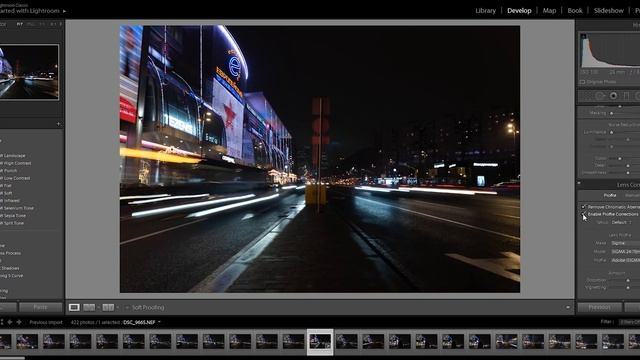Image resolution: width=640 pixels, height=360 pixels.
Task: Set Navigator zoom to FILL
Action: [31, 24]
